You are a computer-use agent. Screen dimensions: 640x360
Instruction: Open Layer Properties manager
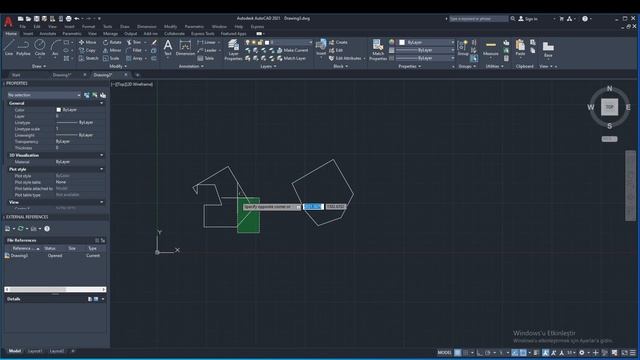(x=233, y=50)
